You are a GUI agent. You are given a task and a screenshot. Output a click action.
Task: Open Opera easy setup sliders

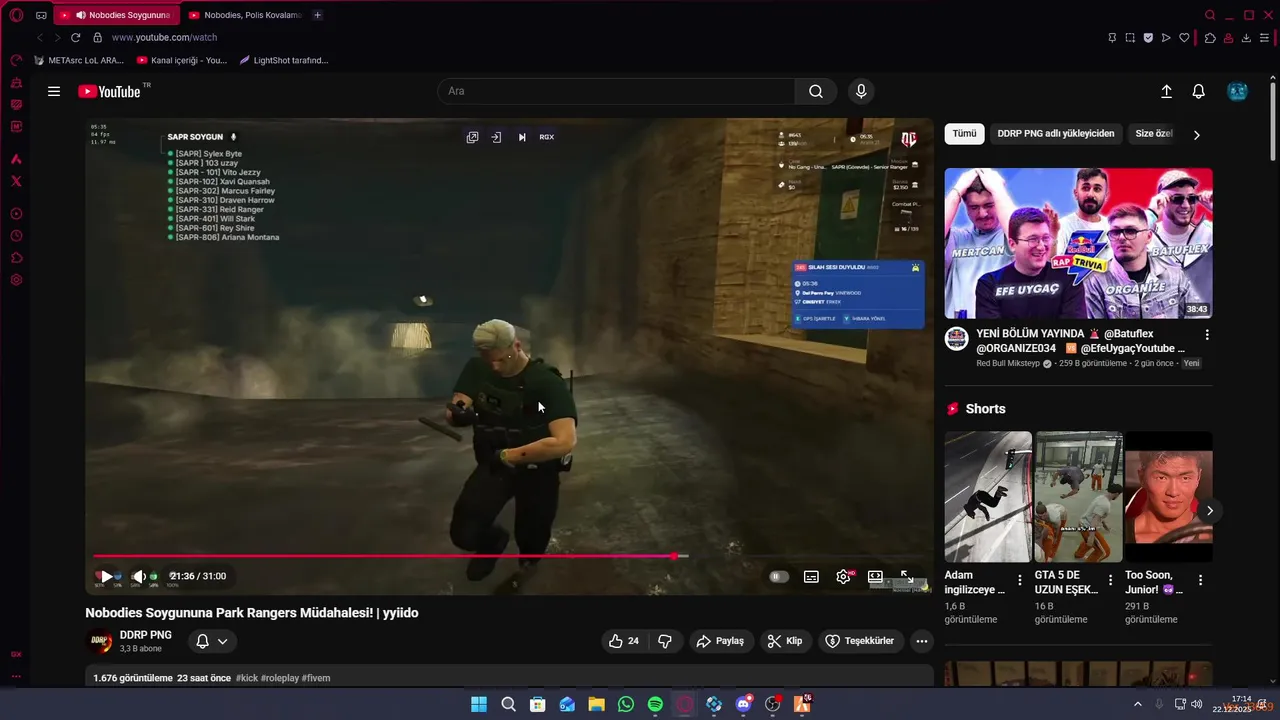point(1265,38)
